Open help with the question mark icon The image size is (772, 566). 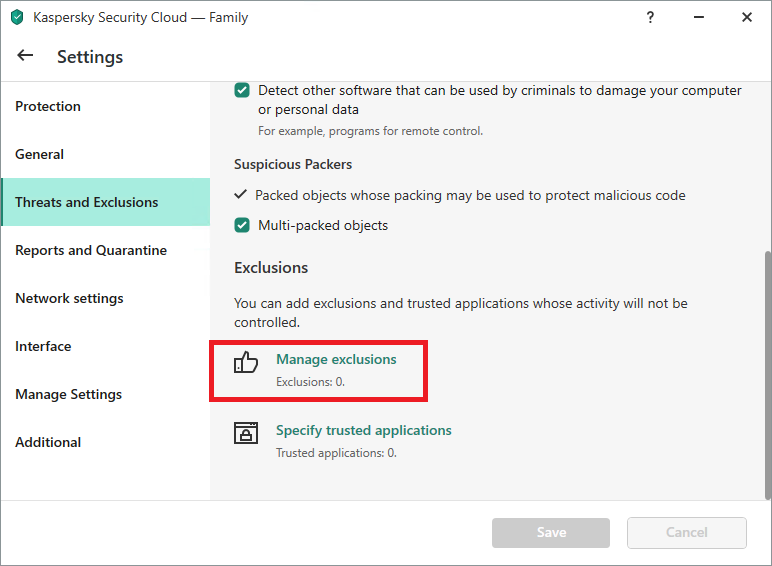pyautogui.click(x=650, y=17)
